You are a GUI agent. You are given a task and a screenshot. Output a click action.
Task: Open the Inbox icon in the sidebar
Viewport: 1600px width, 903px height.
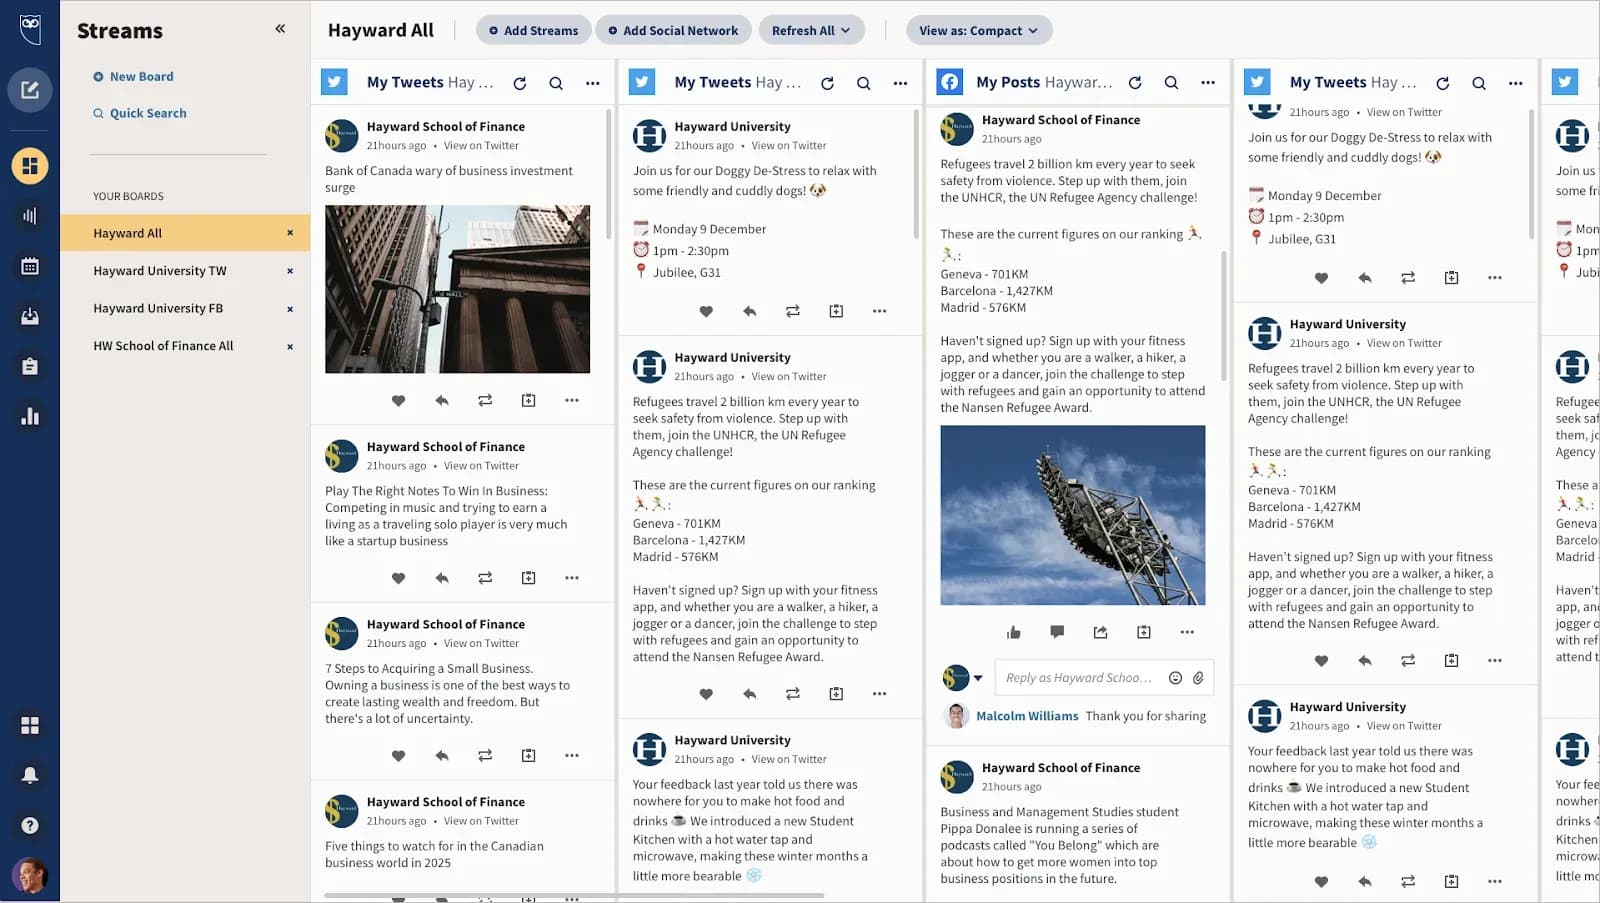click(29, 316)
